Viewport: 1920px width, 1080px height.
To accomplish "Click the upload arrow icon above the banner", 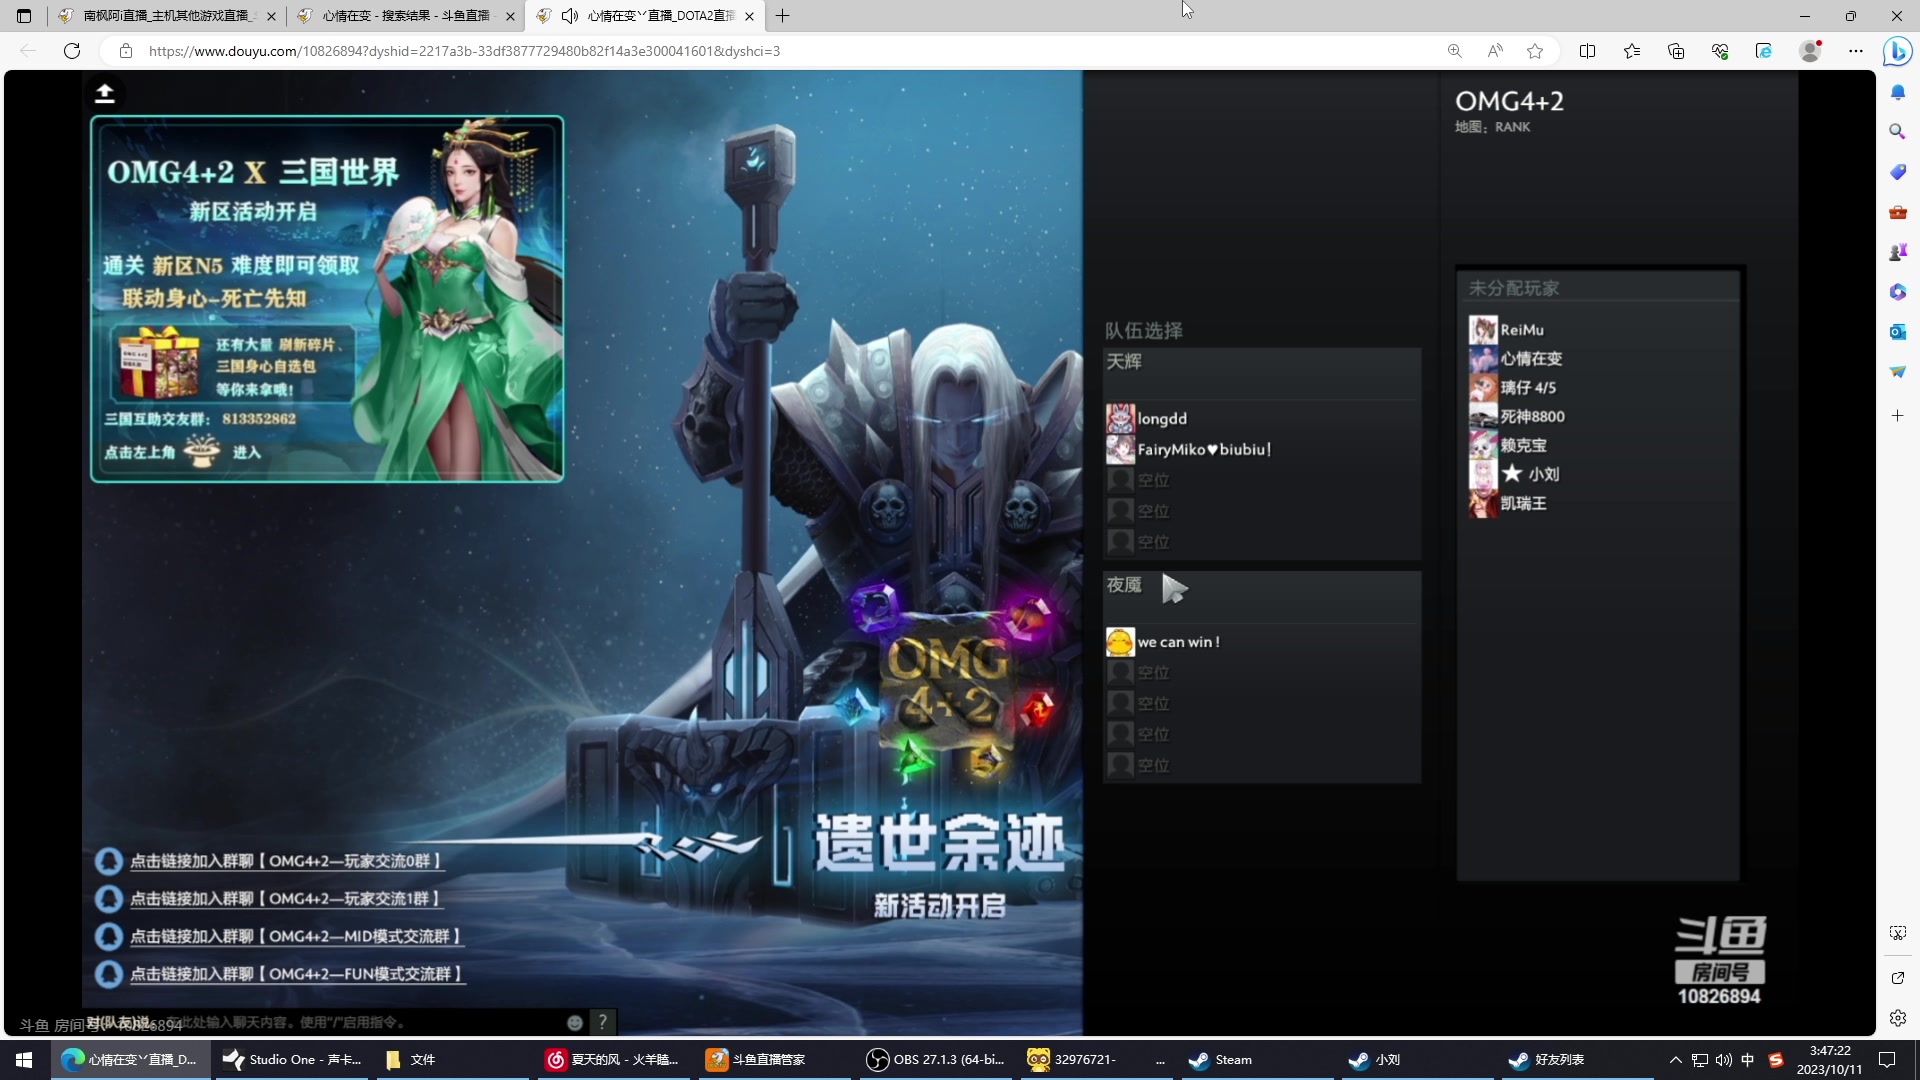I will coord(104,93).
